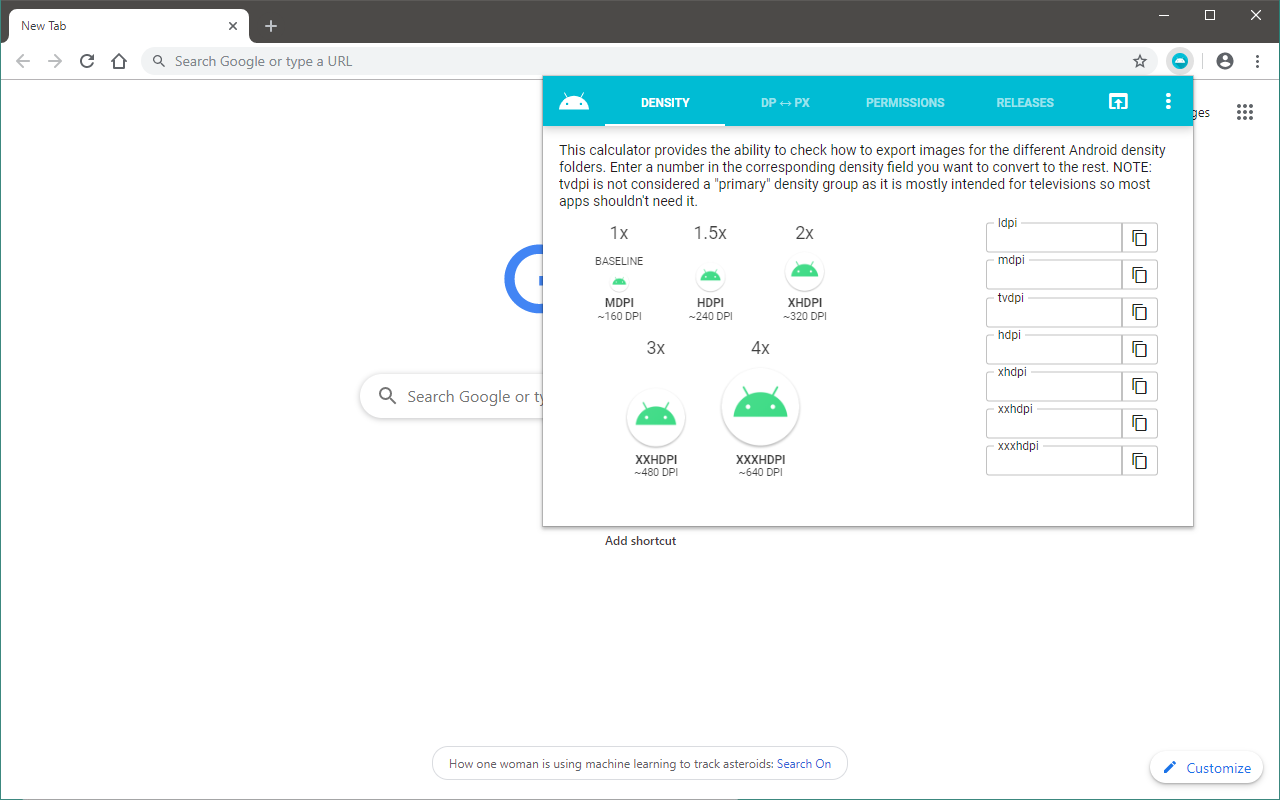The image size is (1280, 800).
Task: Click into the xhdpi input field
Action: (x=1054, y=386)
